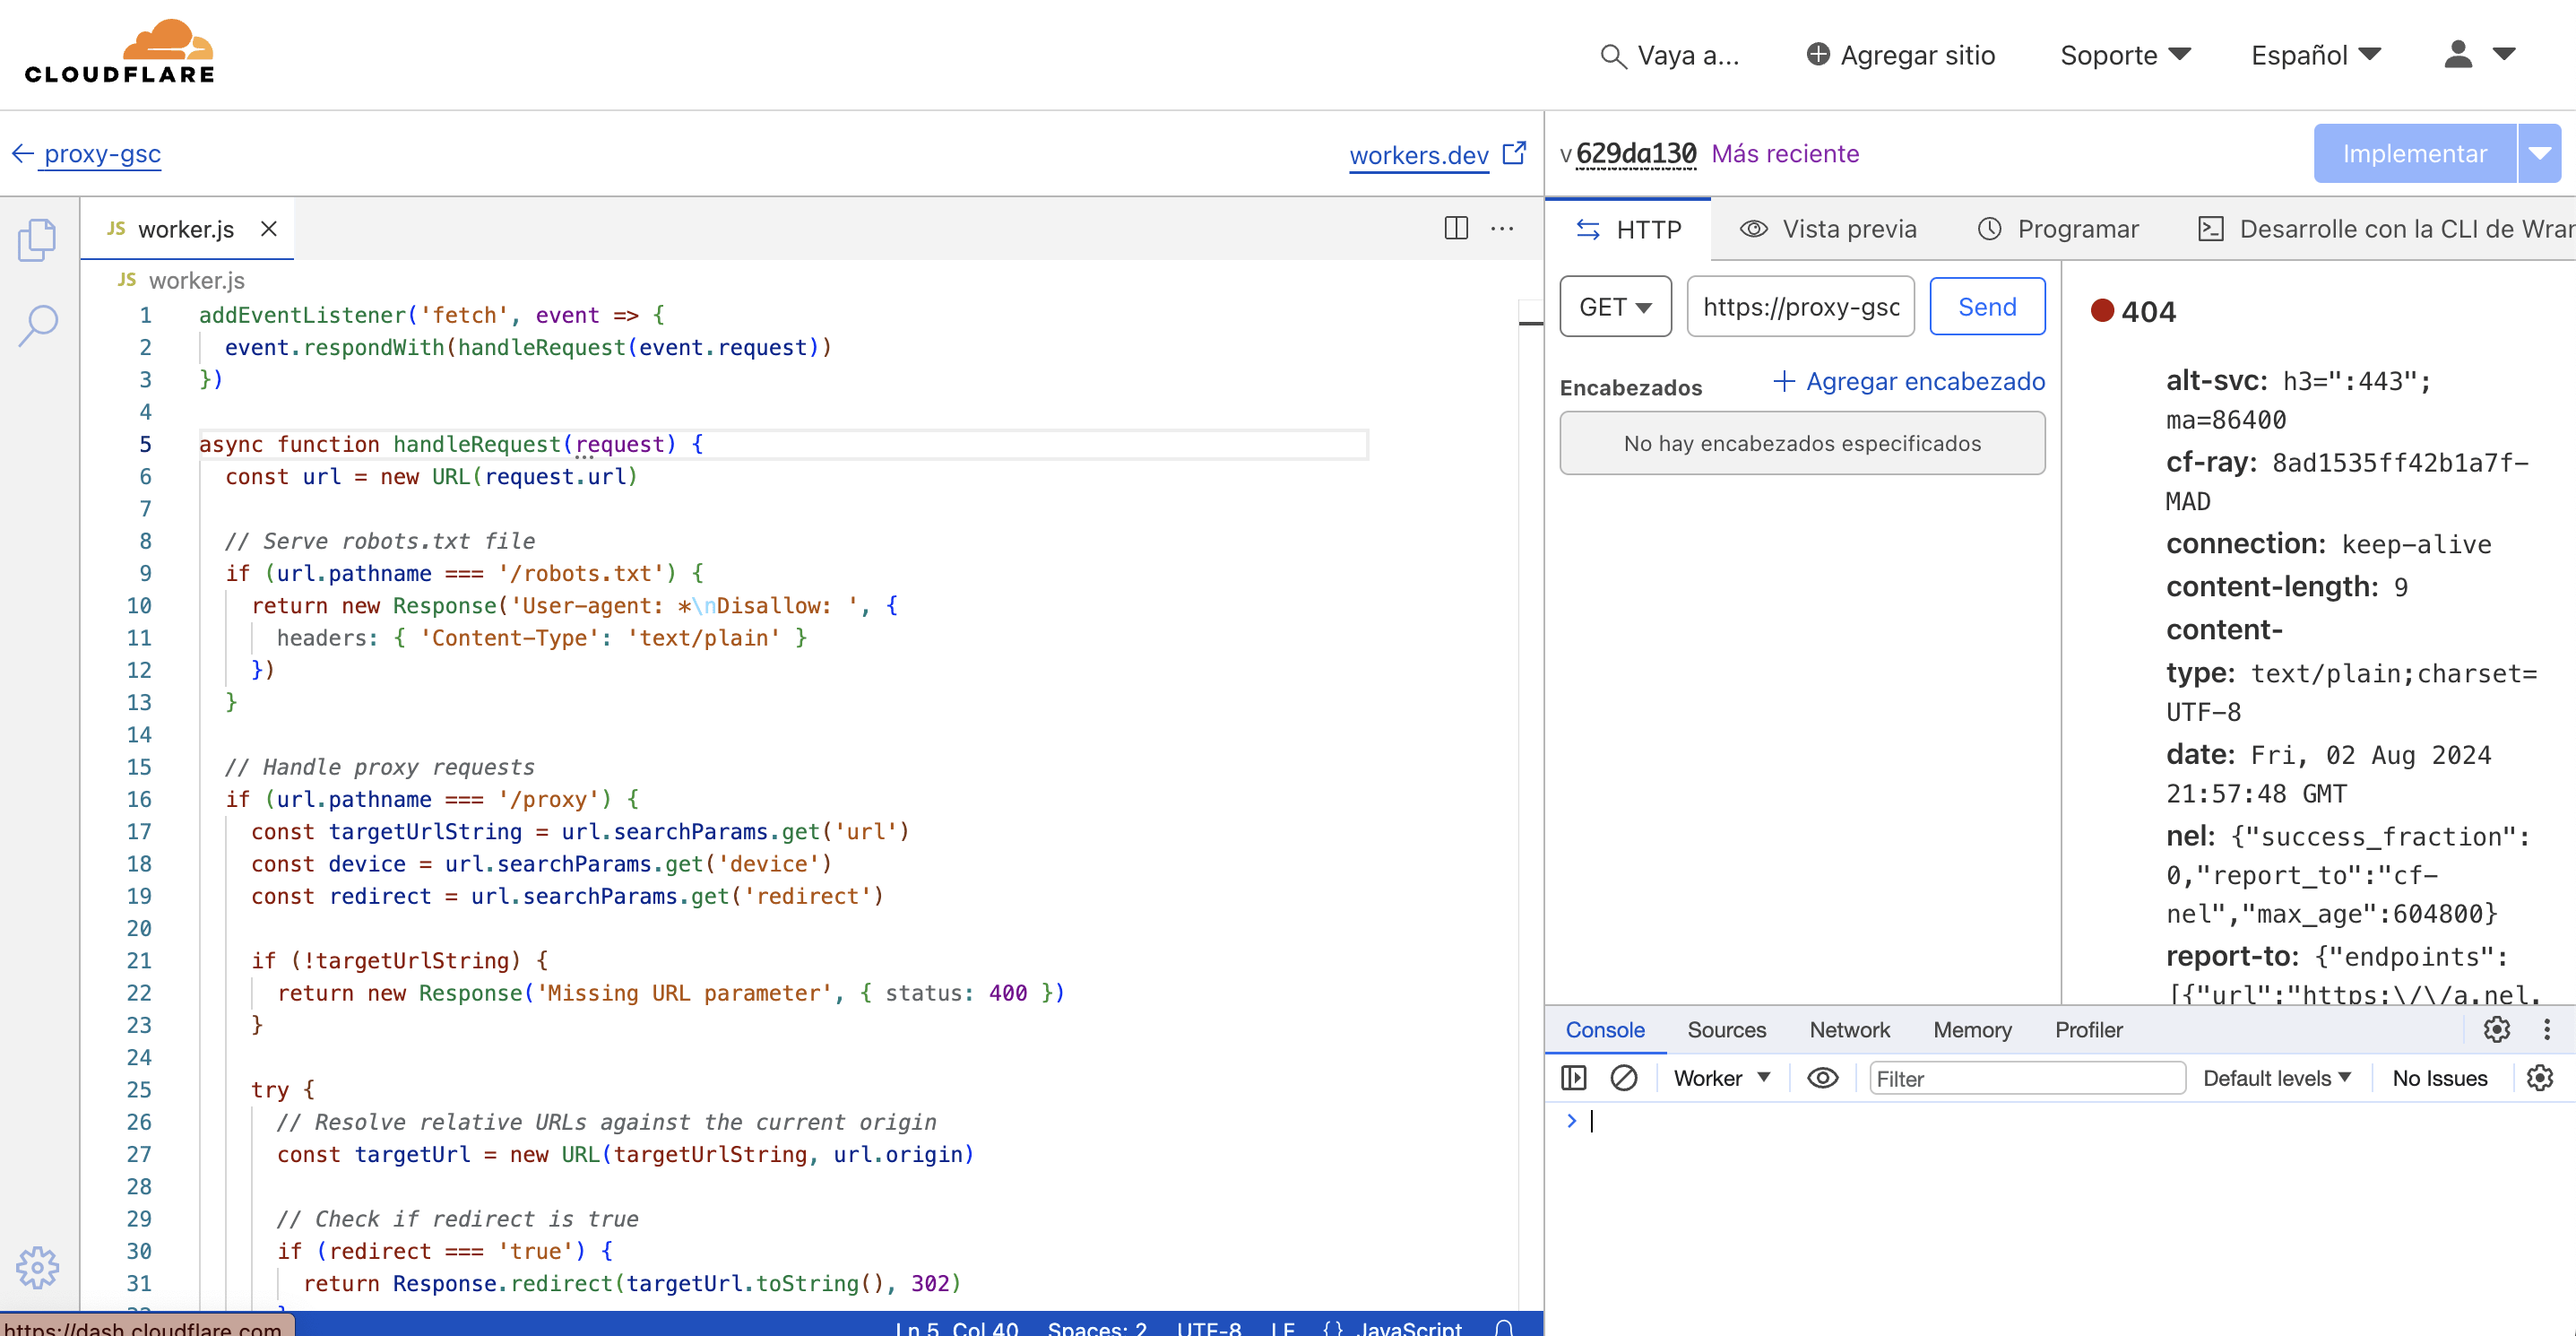
Task: Clear the console with the block icon
Action: tap(1623, 1078)
